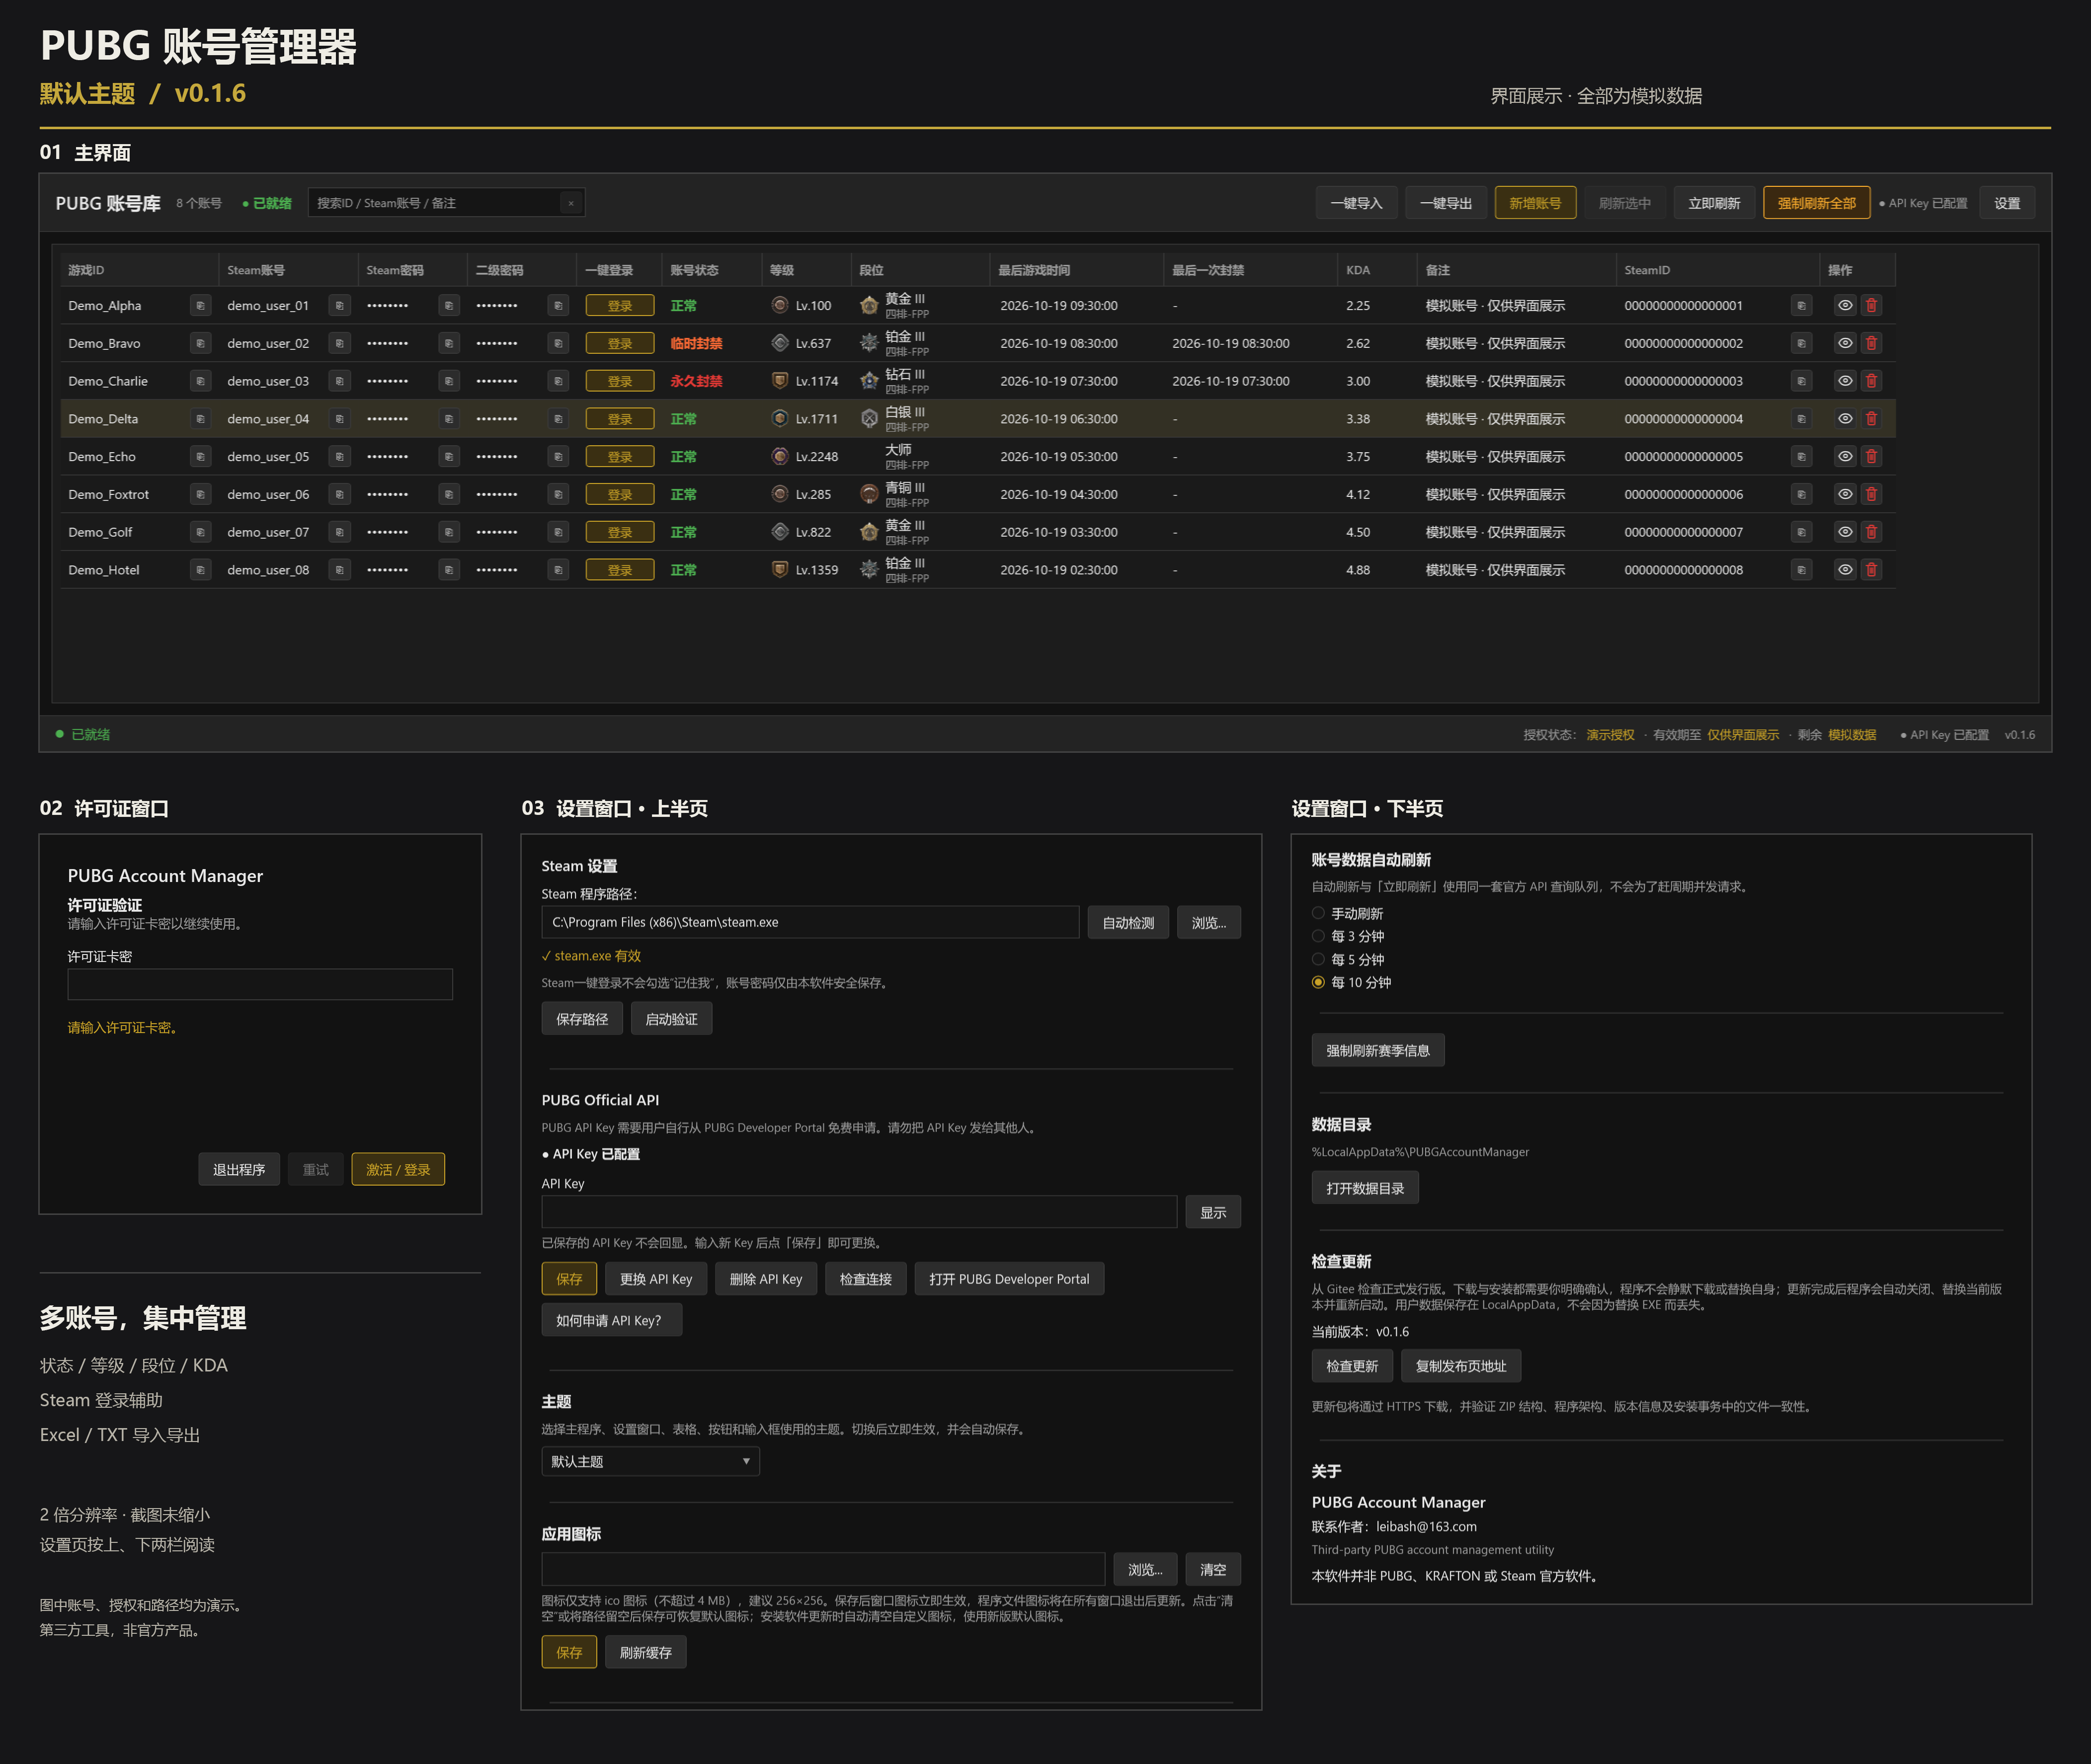Click the silver rank icon for Demo_Delta
This screenshot has height=1764, width=2091.
click(x=869, y=419)
